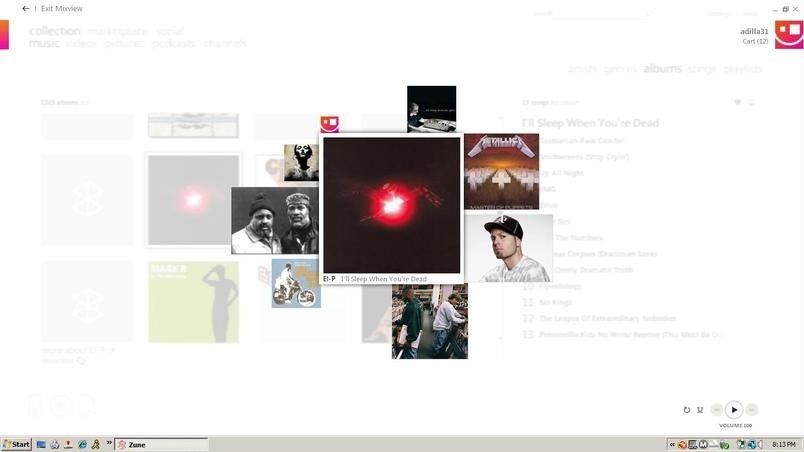
Task: Switch to the genres view
Action: [620, 69]
